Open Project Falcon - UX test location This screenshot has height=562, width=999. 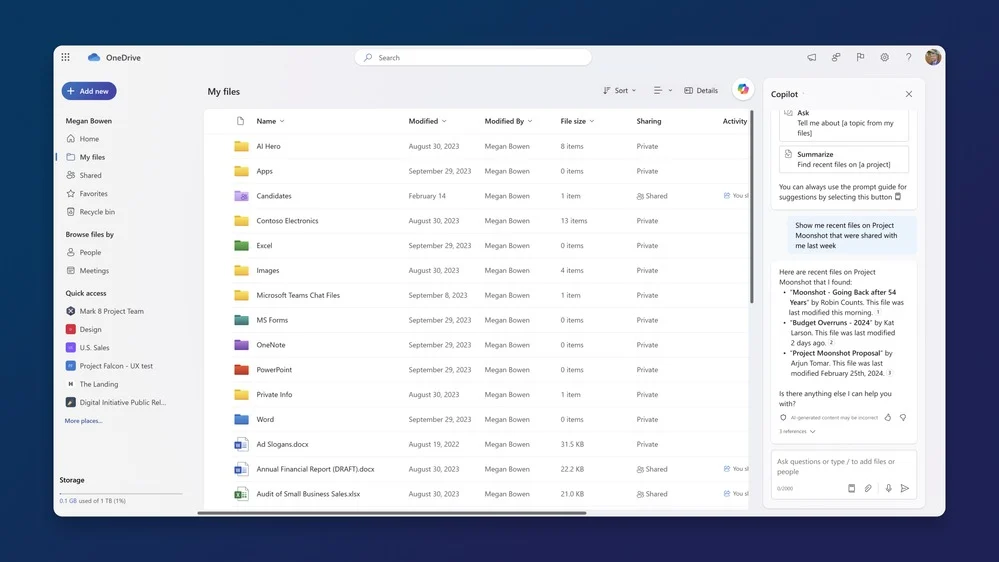[116, 366]
